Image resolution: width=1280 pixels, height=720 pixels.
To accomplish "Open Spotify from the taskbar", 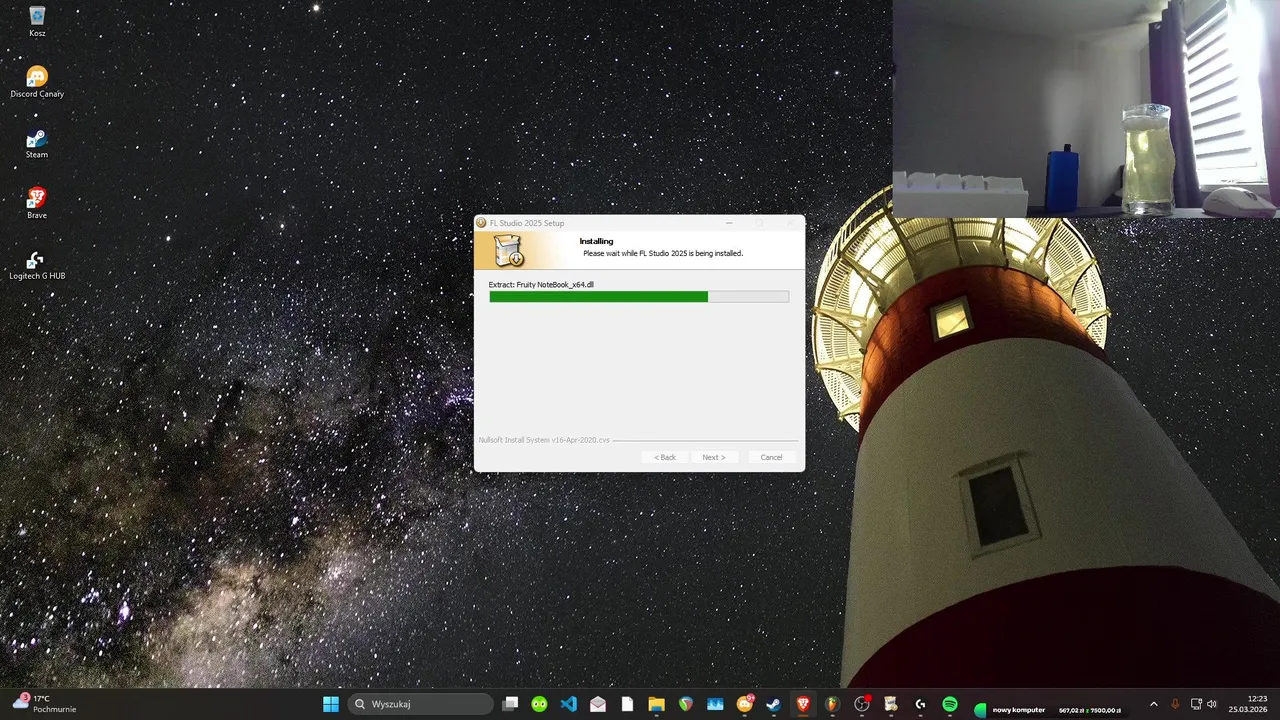I will (950, 704).
